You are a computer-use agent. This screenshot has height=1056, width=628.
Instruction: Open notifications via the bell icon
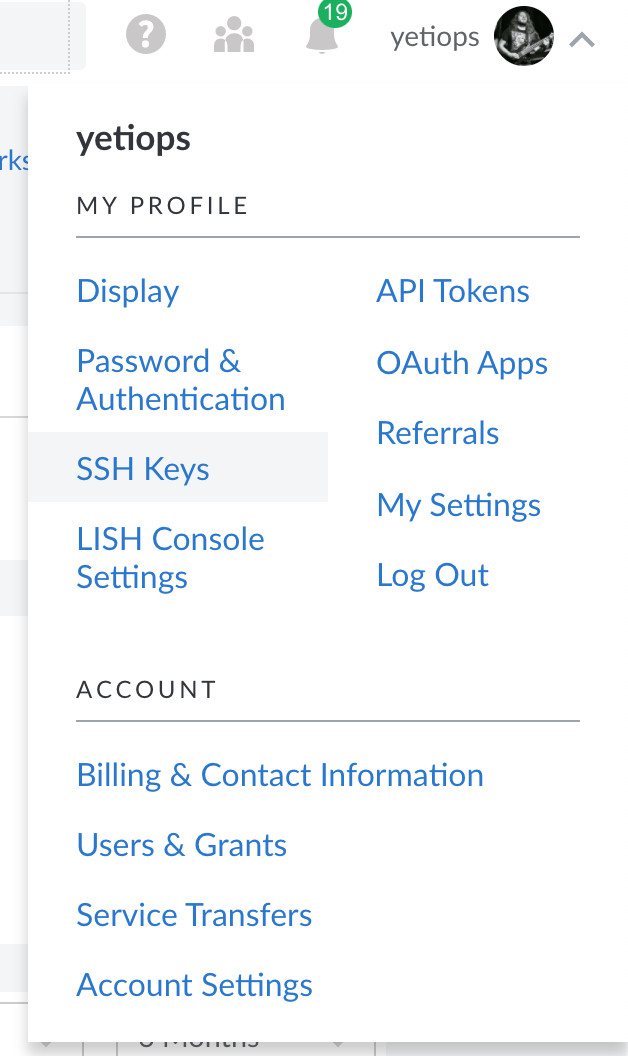click(322, 40)
